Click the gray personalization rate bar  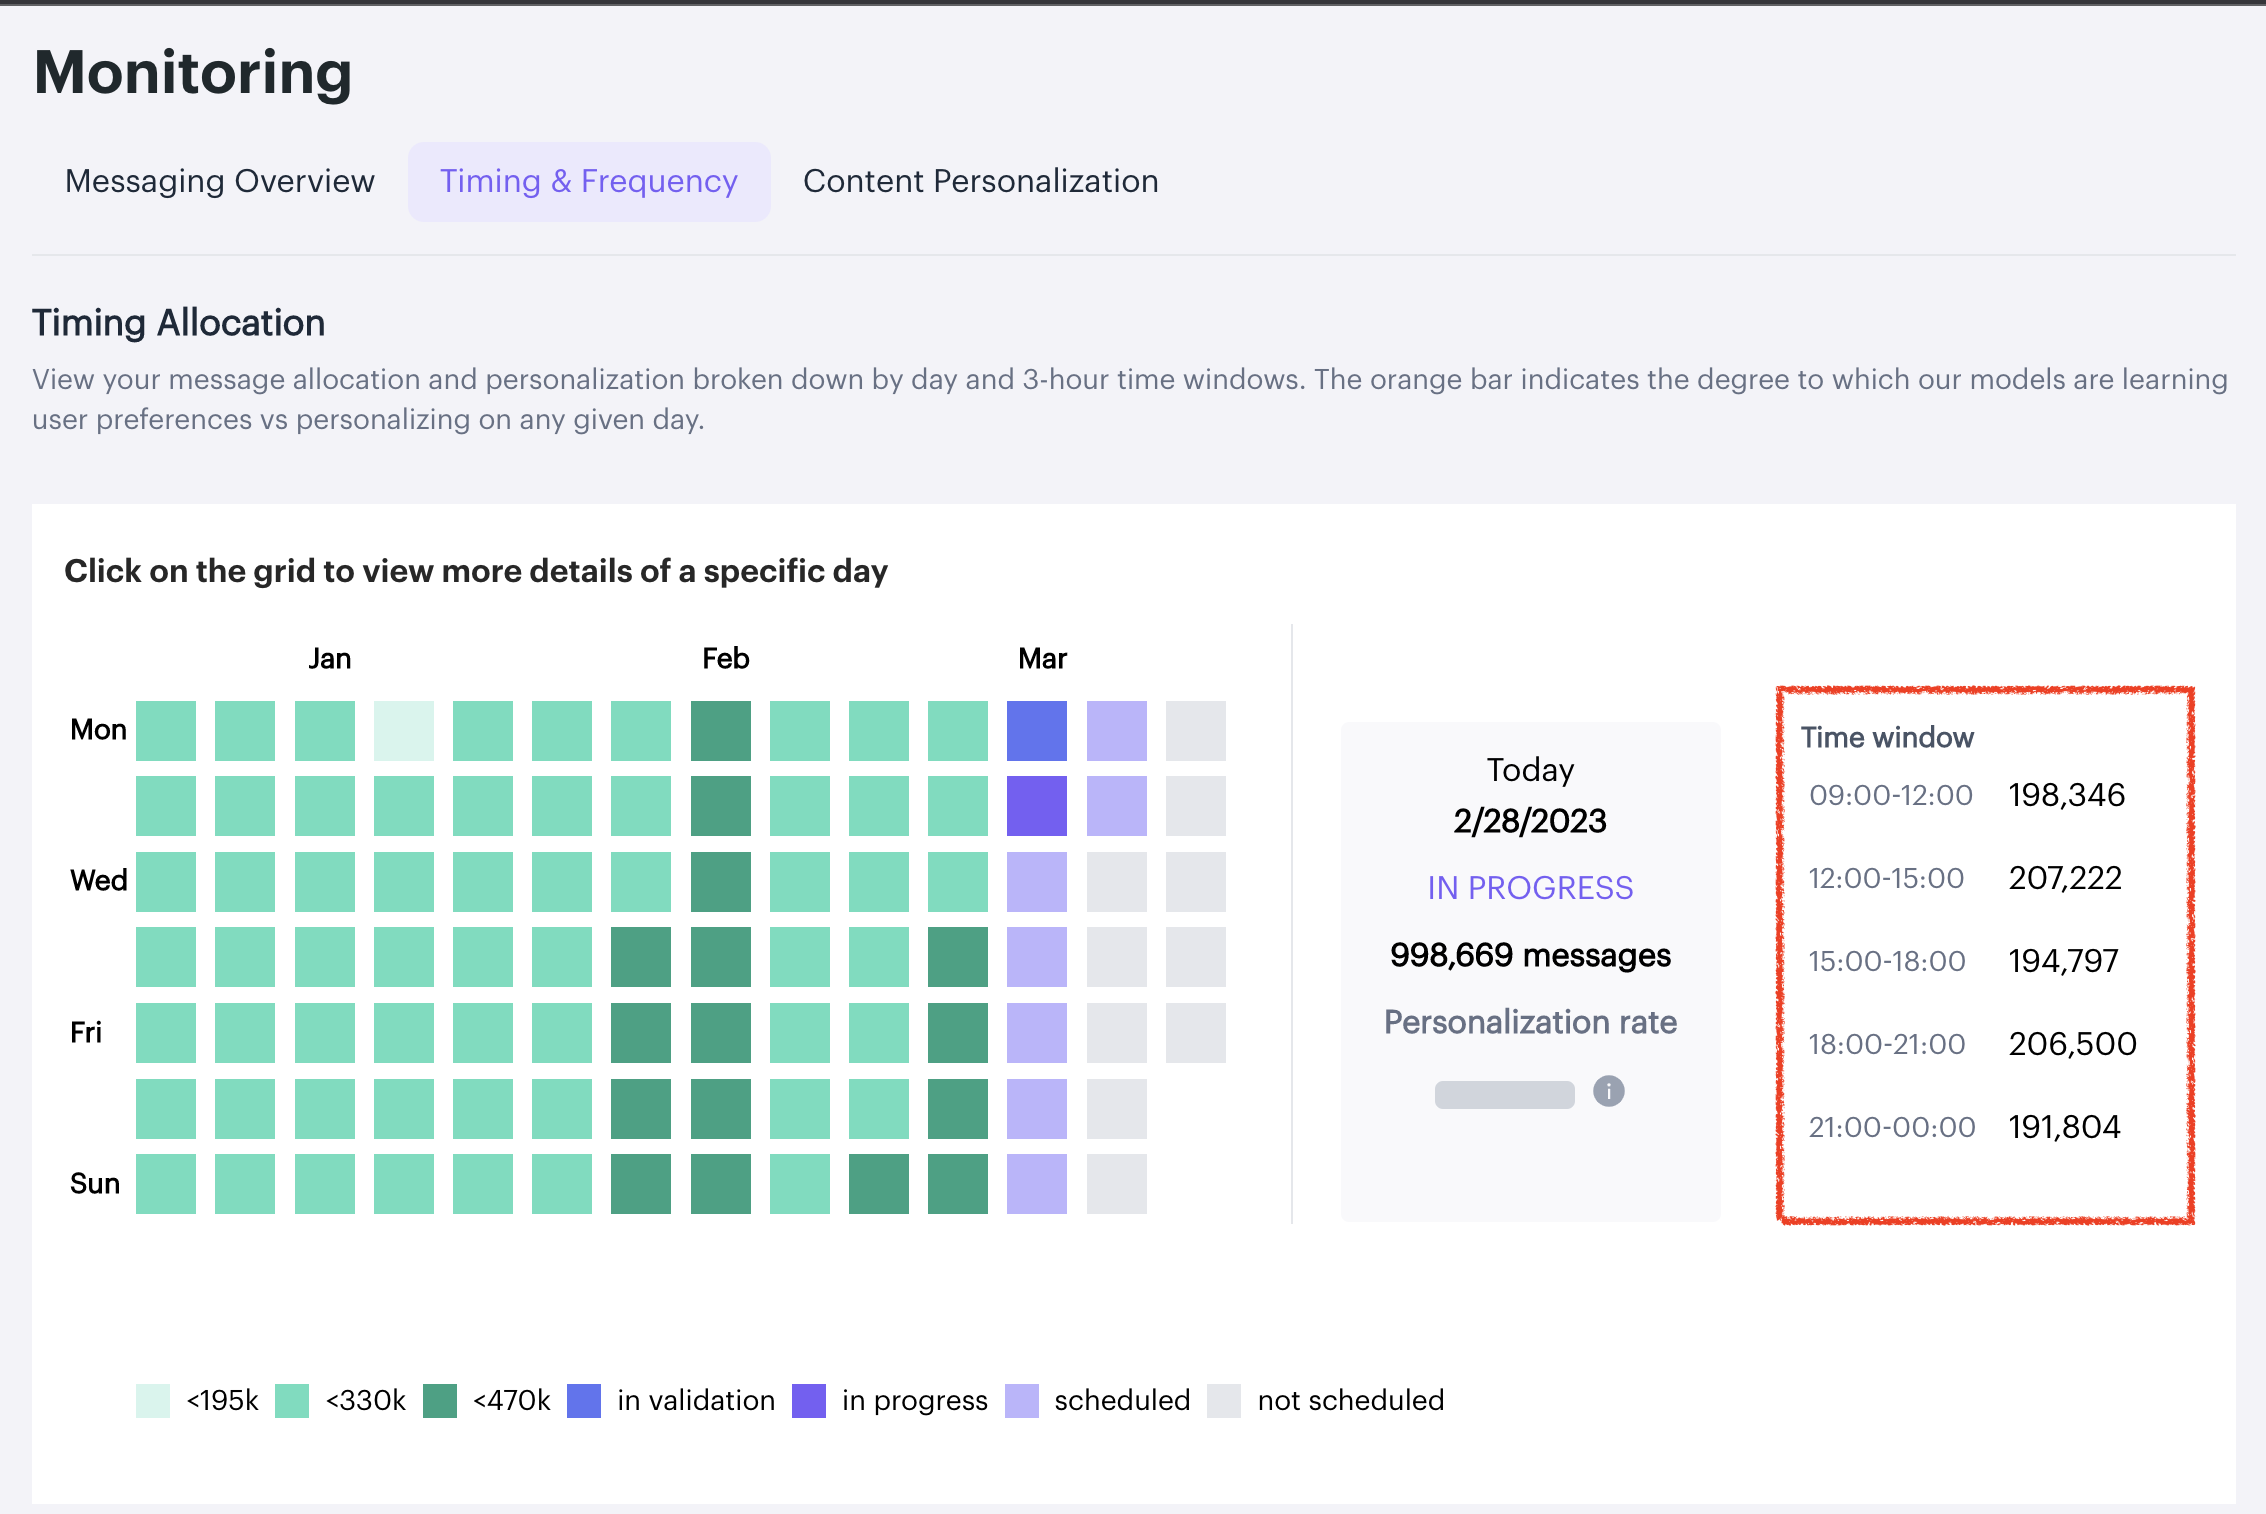click(1504, 1094)
